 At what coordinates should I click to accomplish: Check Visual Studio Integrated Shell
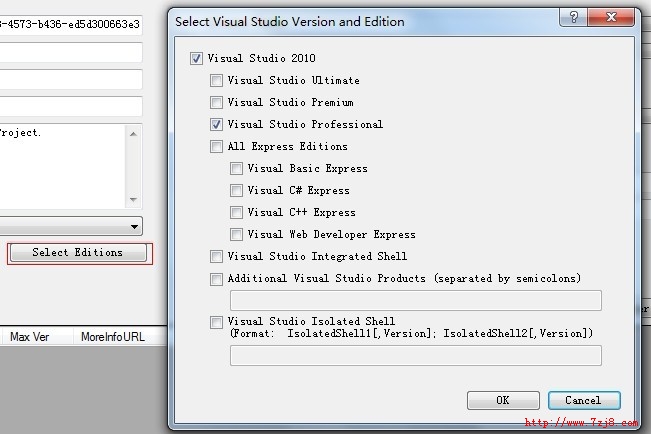click(x=216, y=257)
